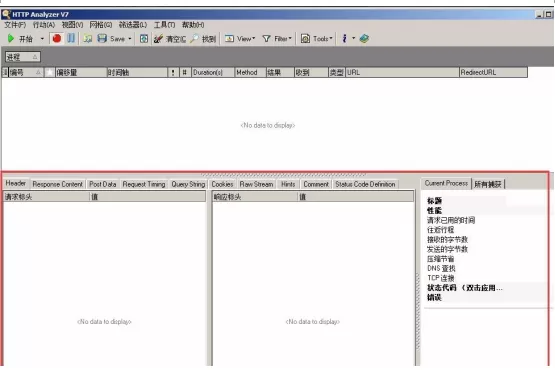Open the dropdown arrow beside 开始

coord(42,39)
